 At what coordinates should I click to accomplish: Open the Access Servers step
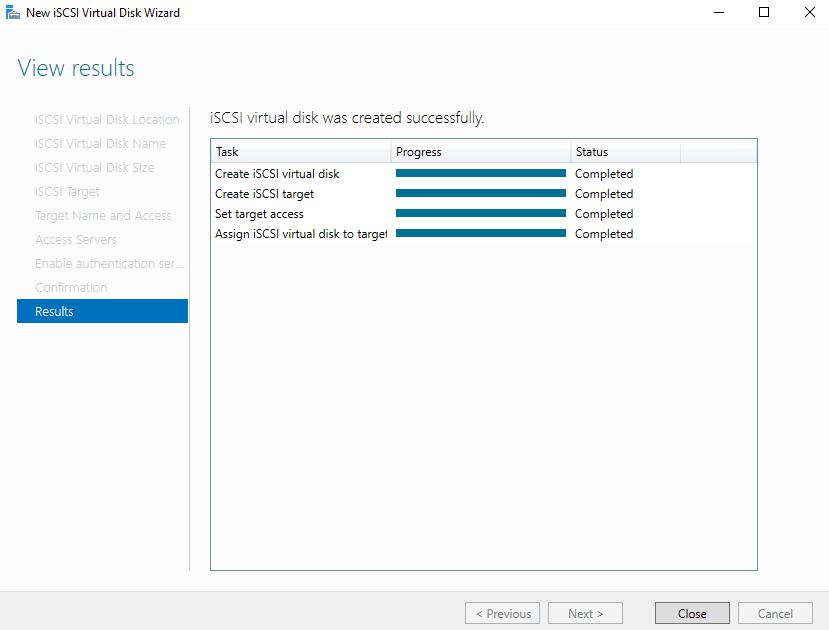click(76, 239)
